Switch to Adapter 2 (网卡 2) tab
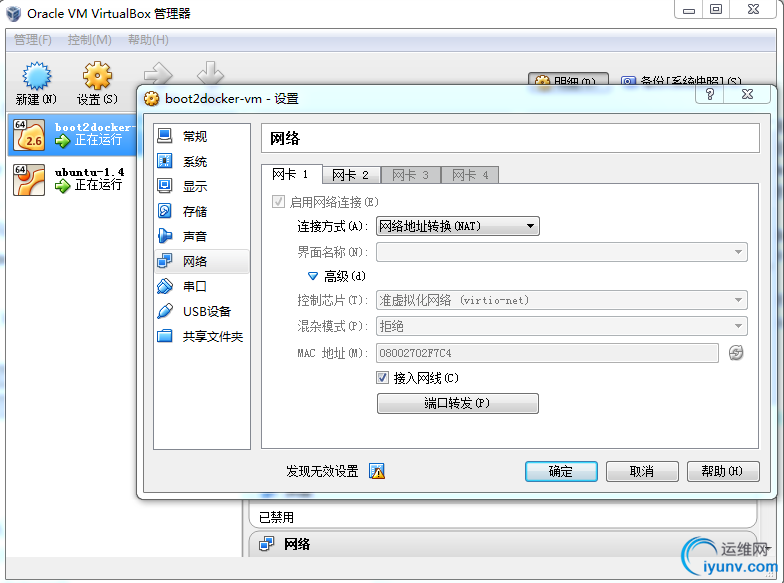This screenshot has height=583, width=784. (350, 175)
